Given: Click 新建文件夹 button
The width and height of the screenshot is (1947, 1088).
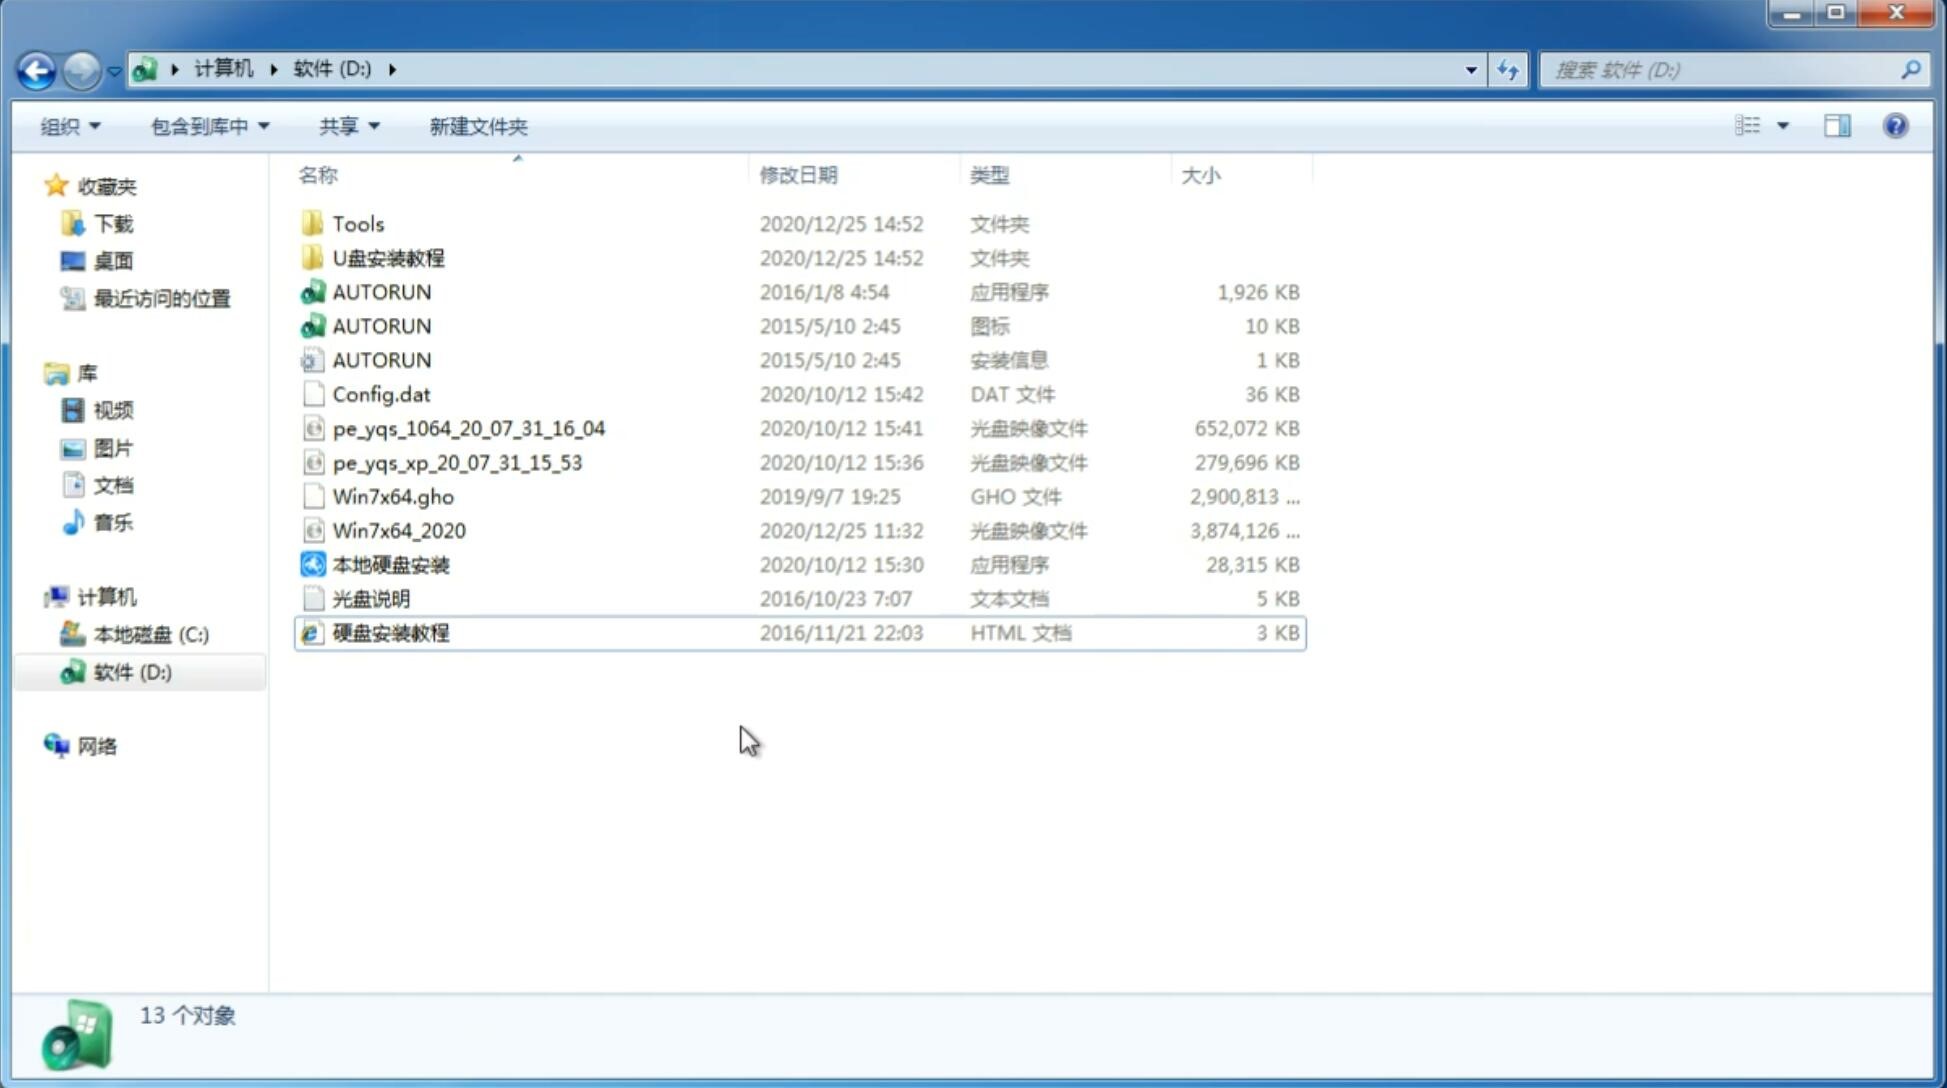Looking at the screenshot, I should (x=479, y=126).
